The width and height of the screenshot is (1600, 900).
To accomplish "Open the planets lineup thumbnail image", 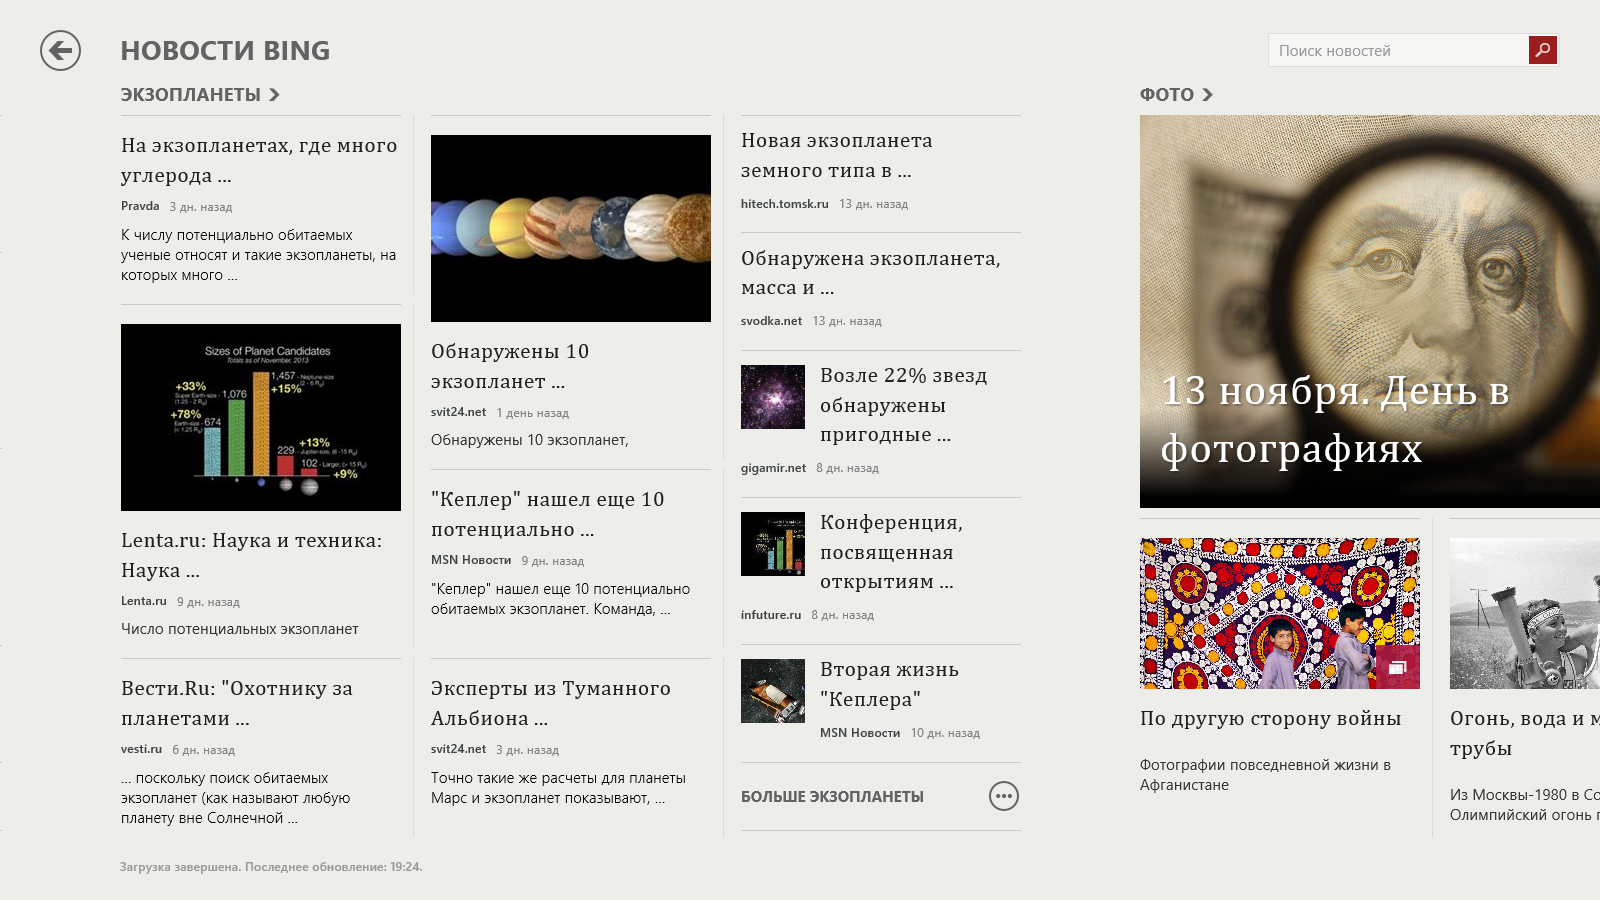I will [x=571, y=228].
